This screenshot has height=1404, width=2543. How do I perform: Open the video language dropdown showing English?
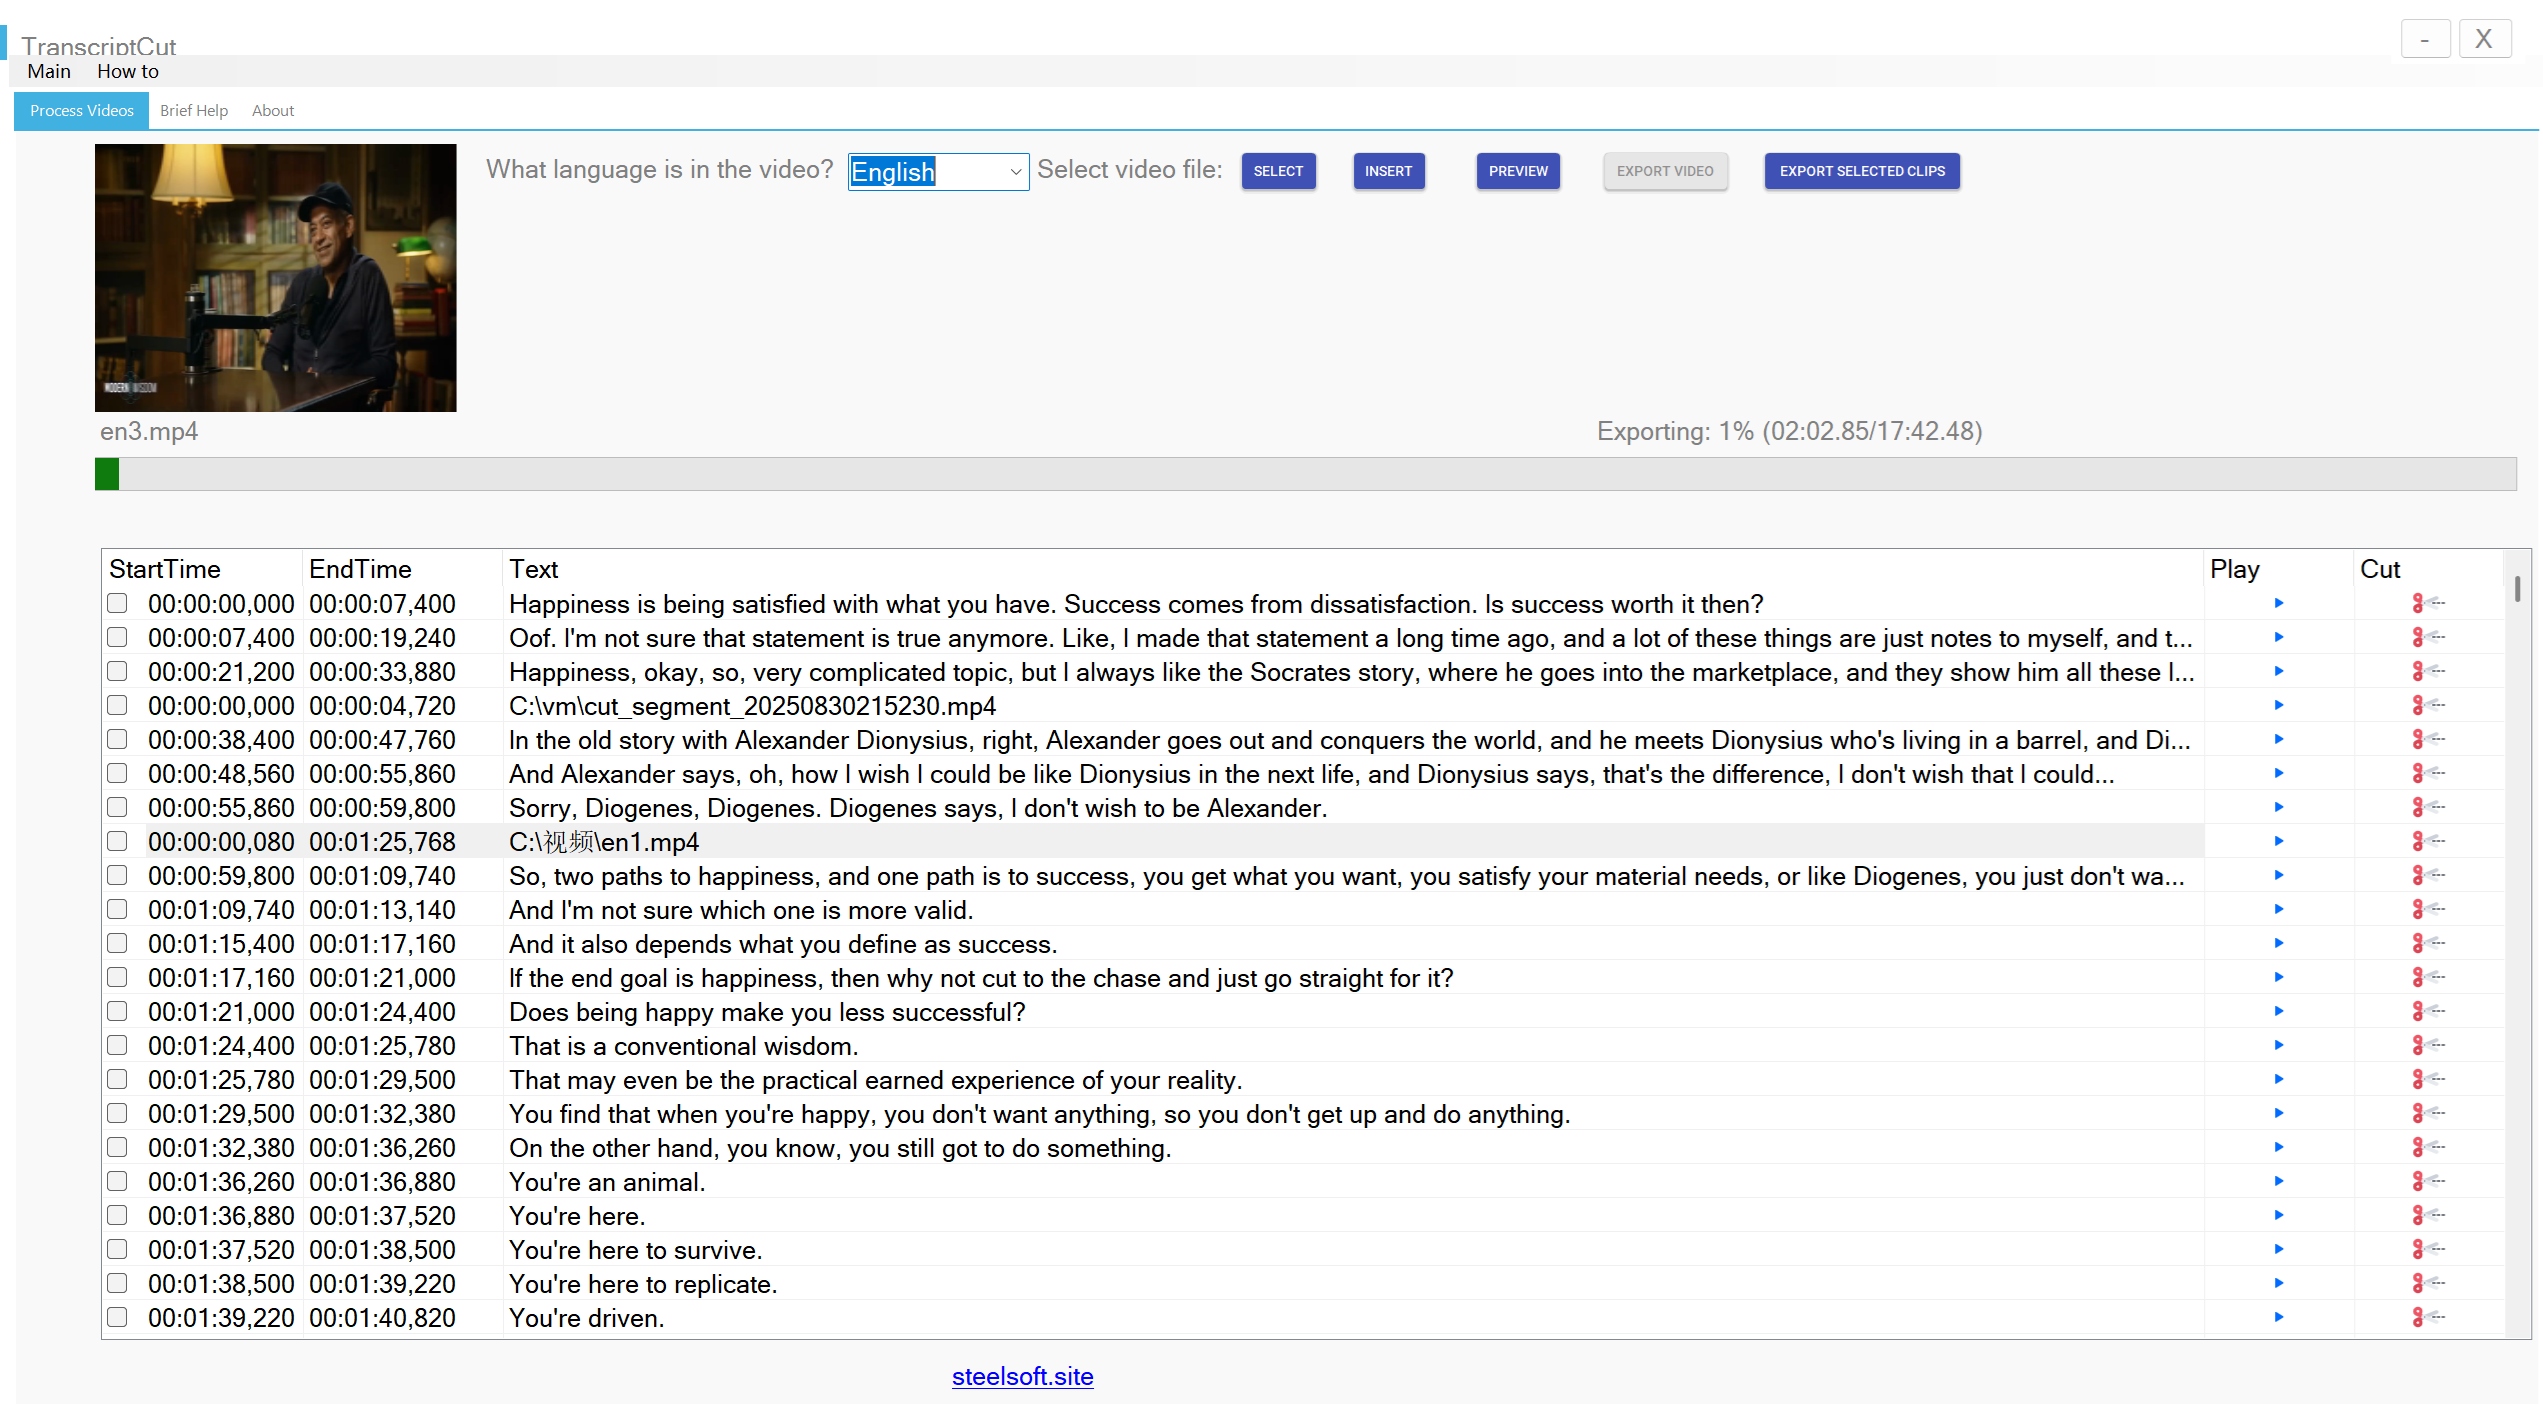coord(938,172)
